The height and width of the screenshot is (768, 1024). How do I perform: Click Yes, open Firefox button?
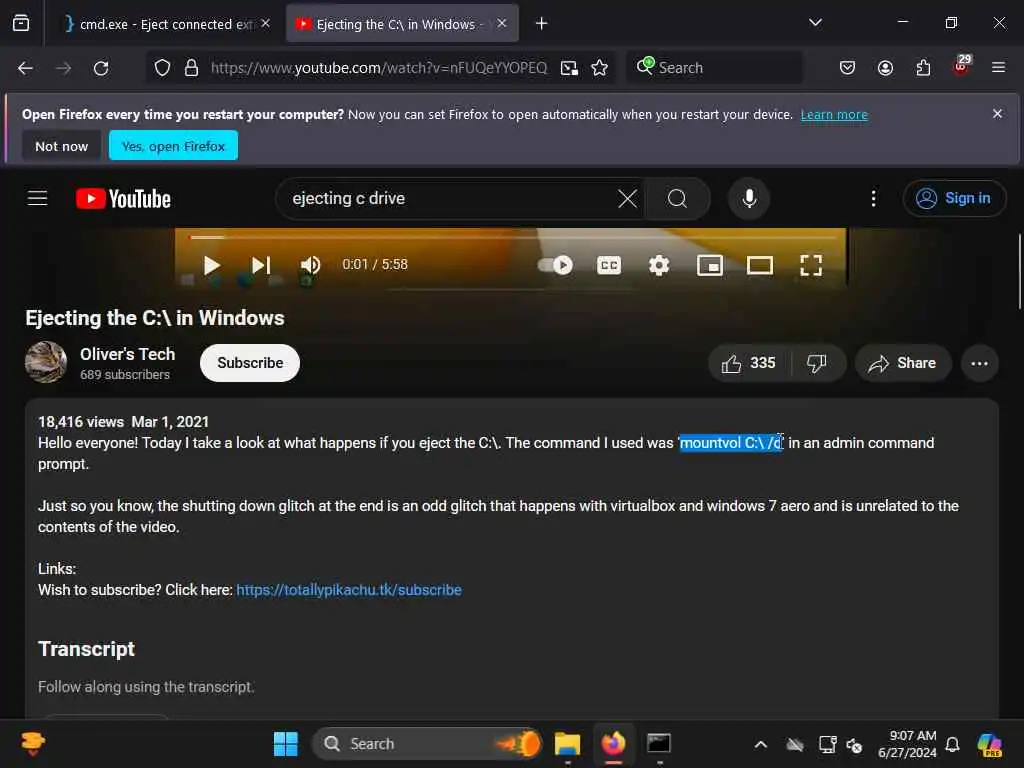tap(173, 146)
